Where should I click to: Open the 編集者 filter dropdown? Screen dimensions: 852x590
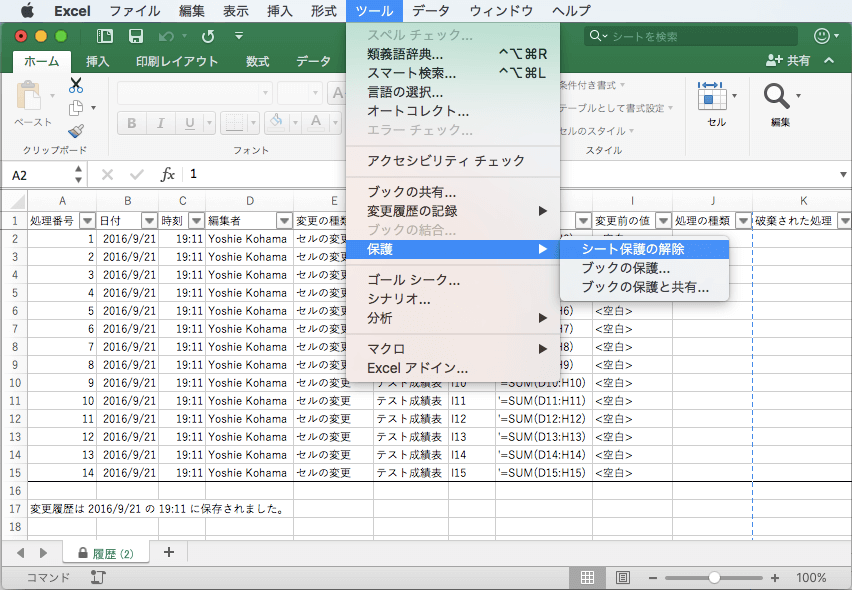click(284, 221)
